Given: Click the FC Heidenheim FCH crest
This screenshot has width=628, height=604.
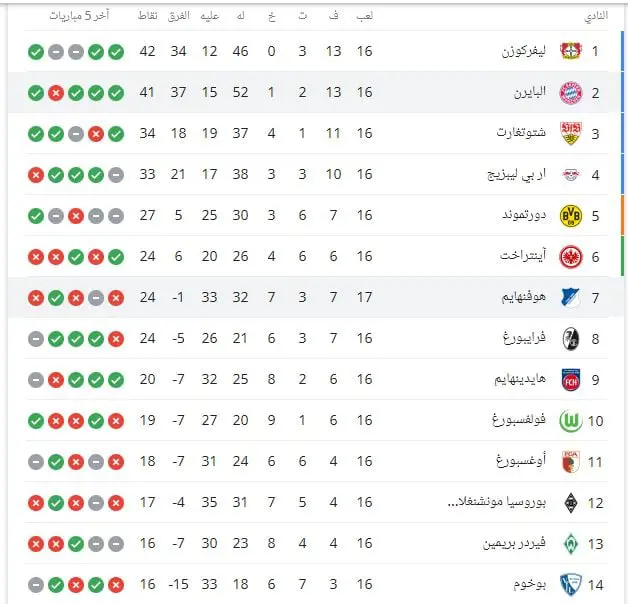Looking at the screenshot, I should [570, 380].
